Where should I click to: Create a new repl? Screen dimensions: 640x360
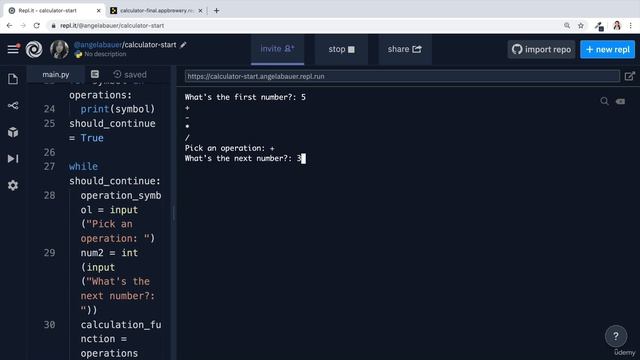pyautogui.click(x=607, y=49)
